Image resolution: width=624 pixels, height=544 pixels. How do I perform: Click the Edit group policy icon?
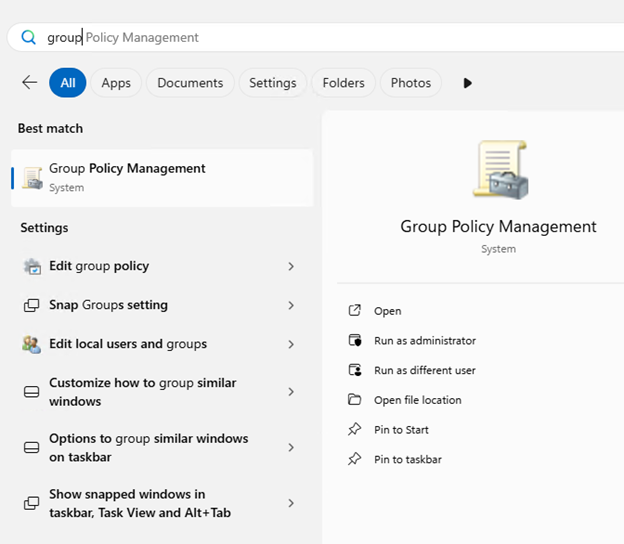pyautogui.click(x=32, y=266)
